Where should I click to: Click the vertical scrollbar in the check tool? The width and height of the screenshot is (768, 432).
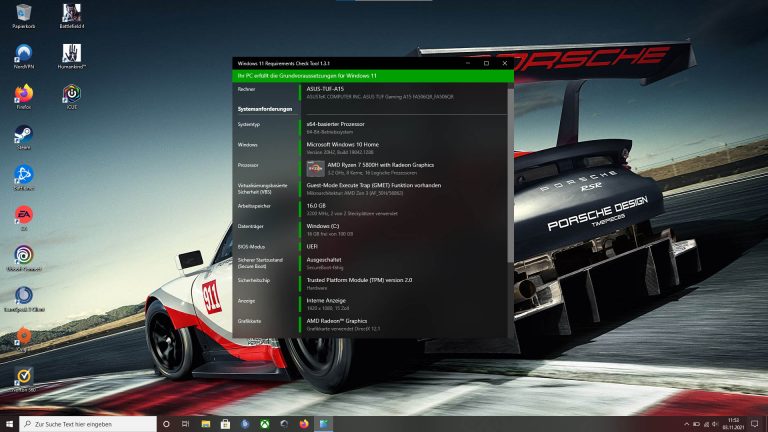point(511,200)
